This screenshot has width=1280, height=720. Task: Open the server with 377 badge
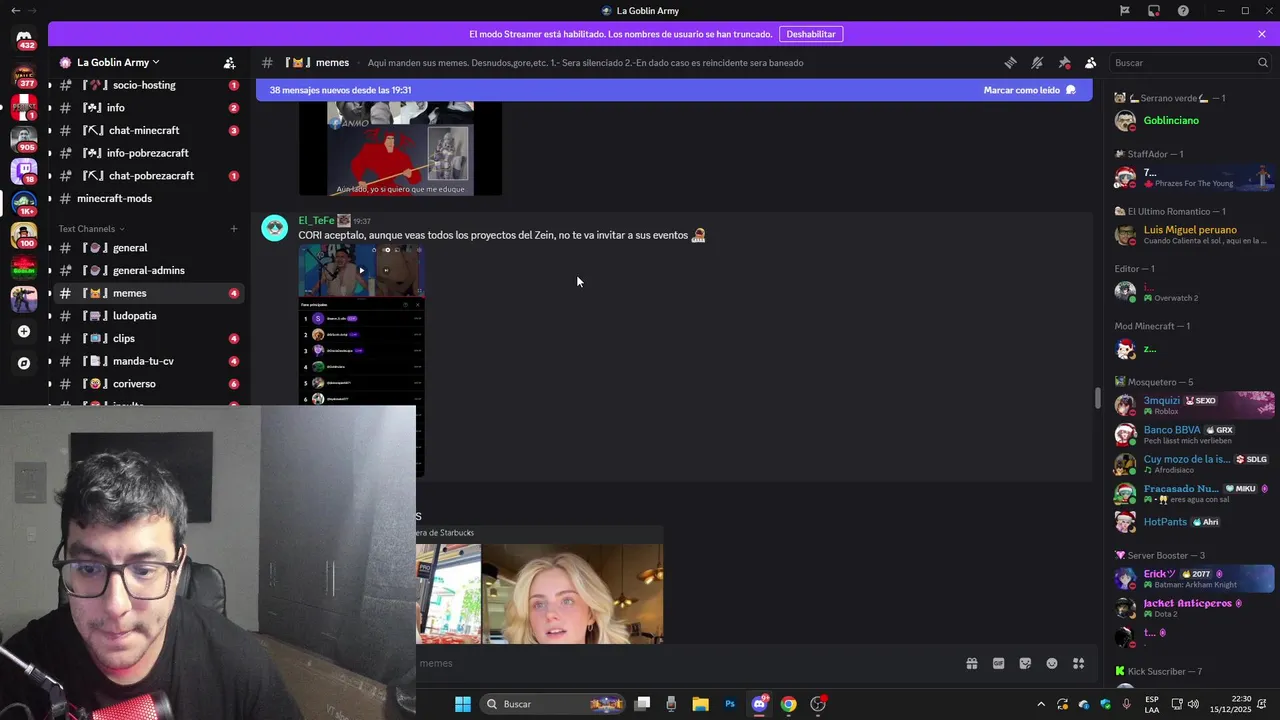(24, 75)
